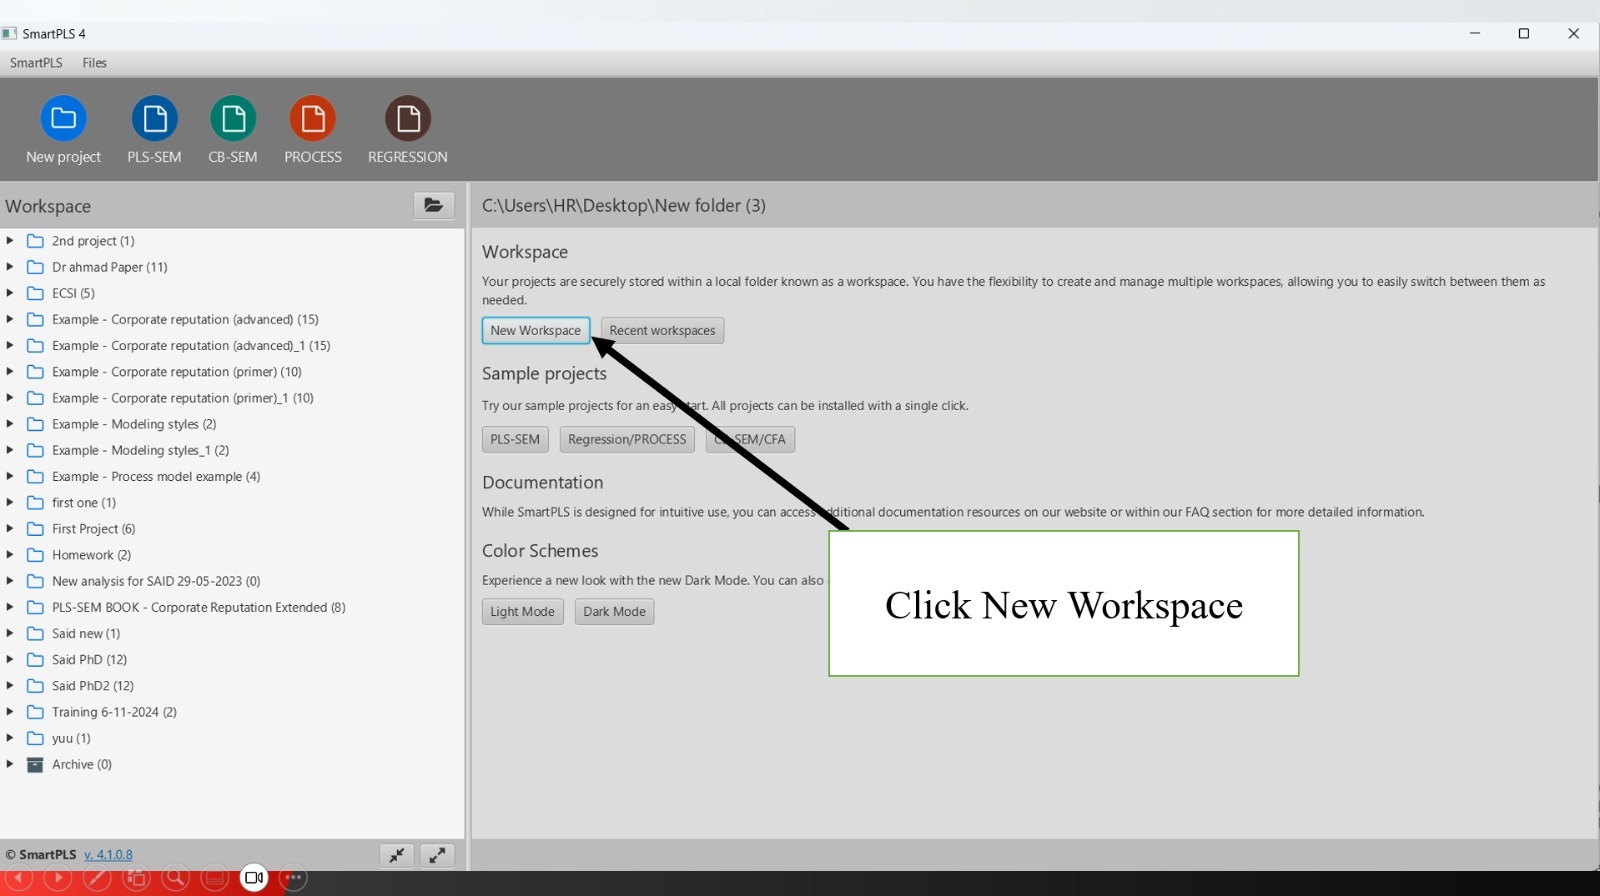
Task: Open the Files menu
Action: 94,63
